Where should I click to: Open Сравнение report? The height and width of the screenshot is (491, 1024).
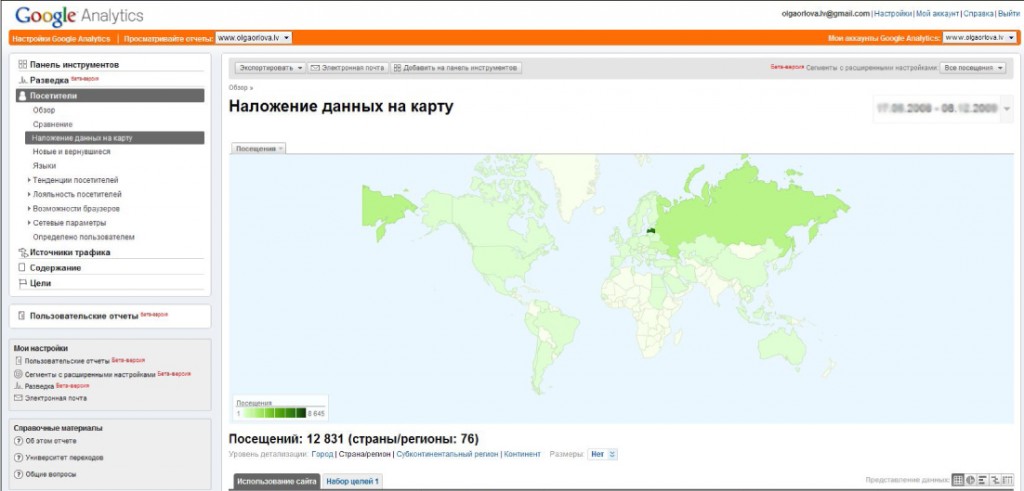(53, 124)
